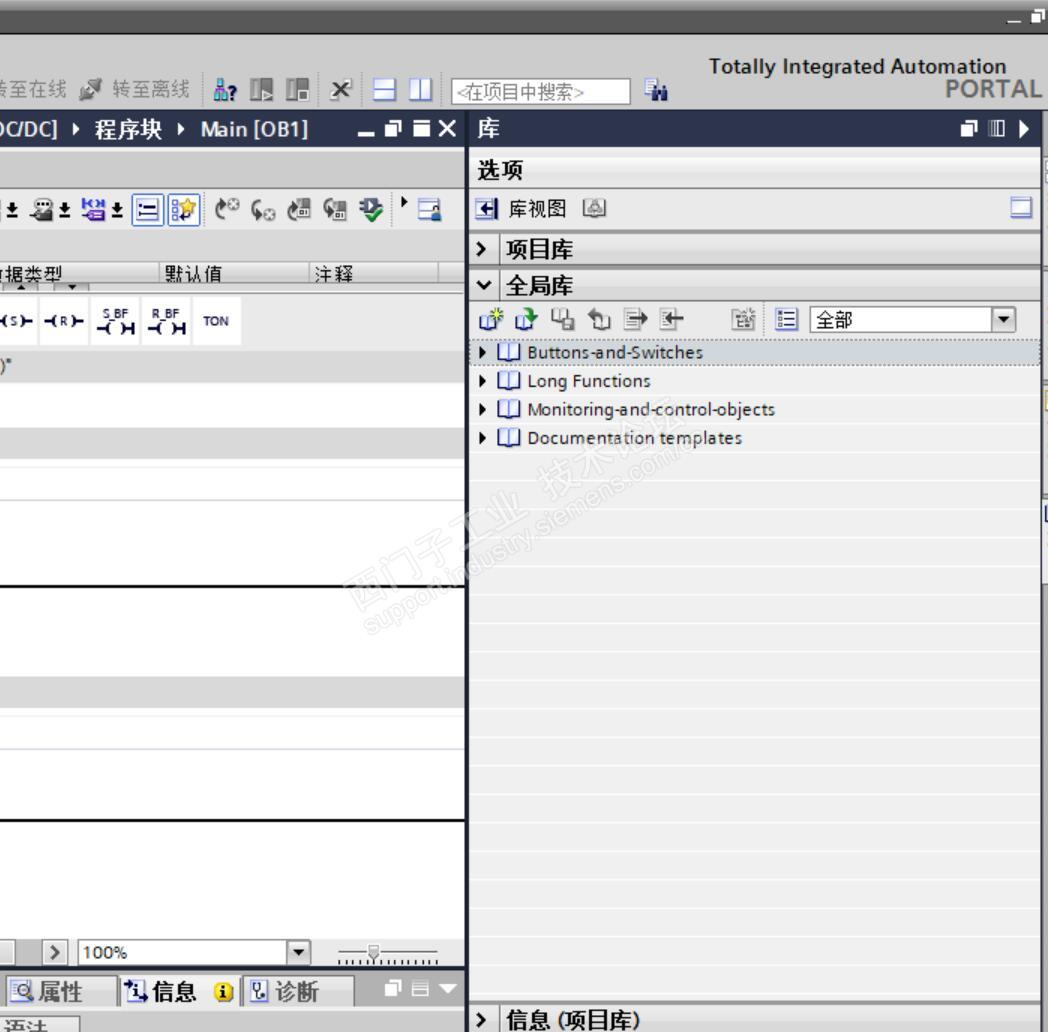
Task: Select the Buttons-and-Switches library item
Action: click(x=615, y=352)
